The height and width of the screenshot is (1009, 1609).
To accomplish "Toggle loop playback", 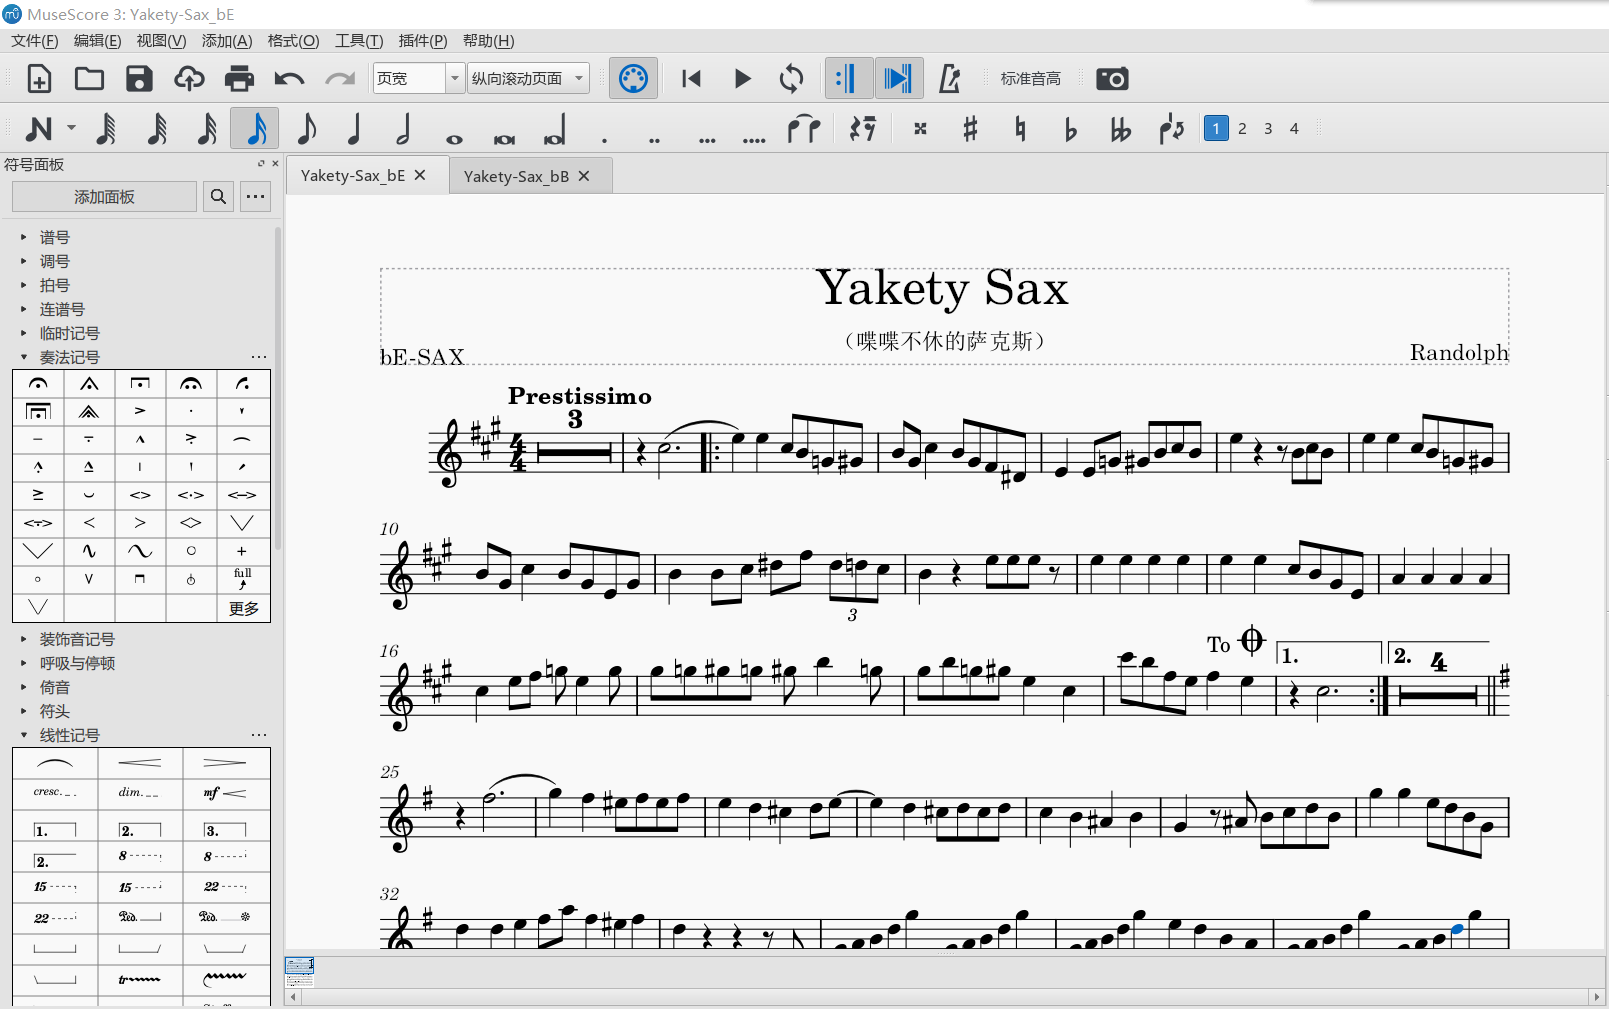I will click(791, 79).
